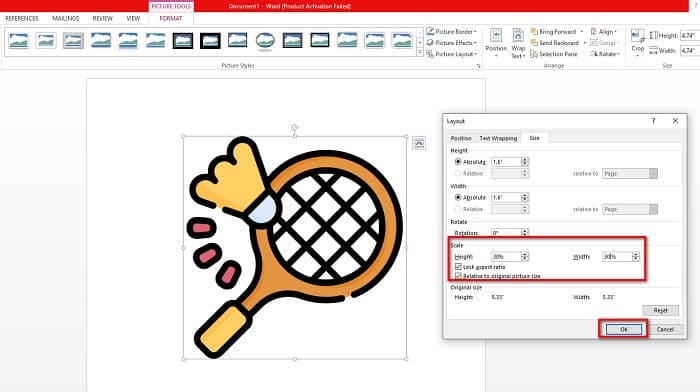Adjust the absolute height stepper
The height and width of the screenshot is (392, 700).
click(525, 162)
